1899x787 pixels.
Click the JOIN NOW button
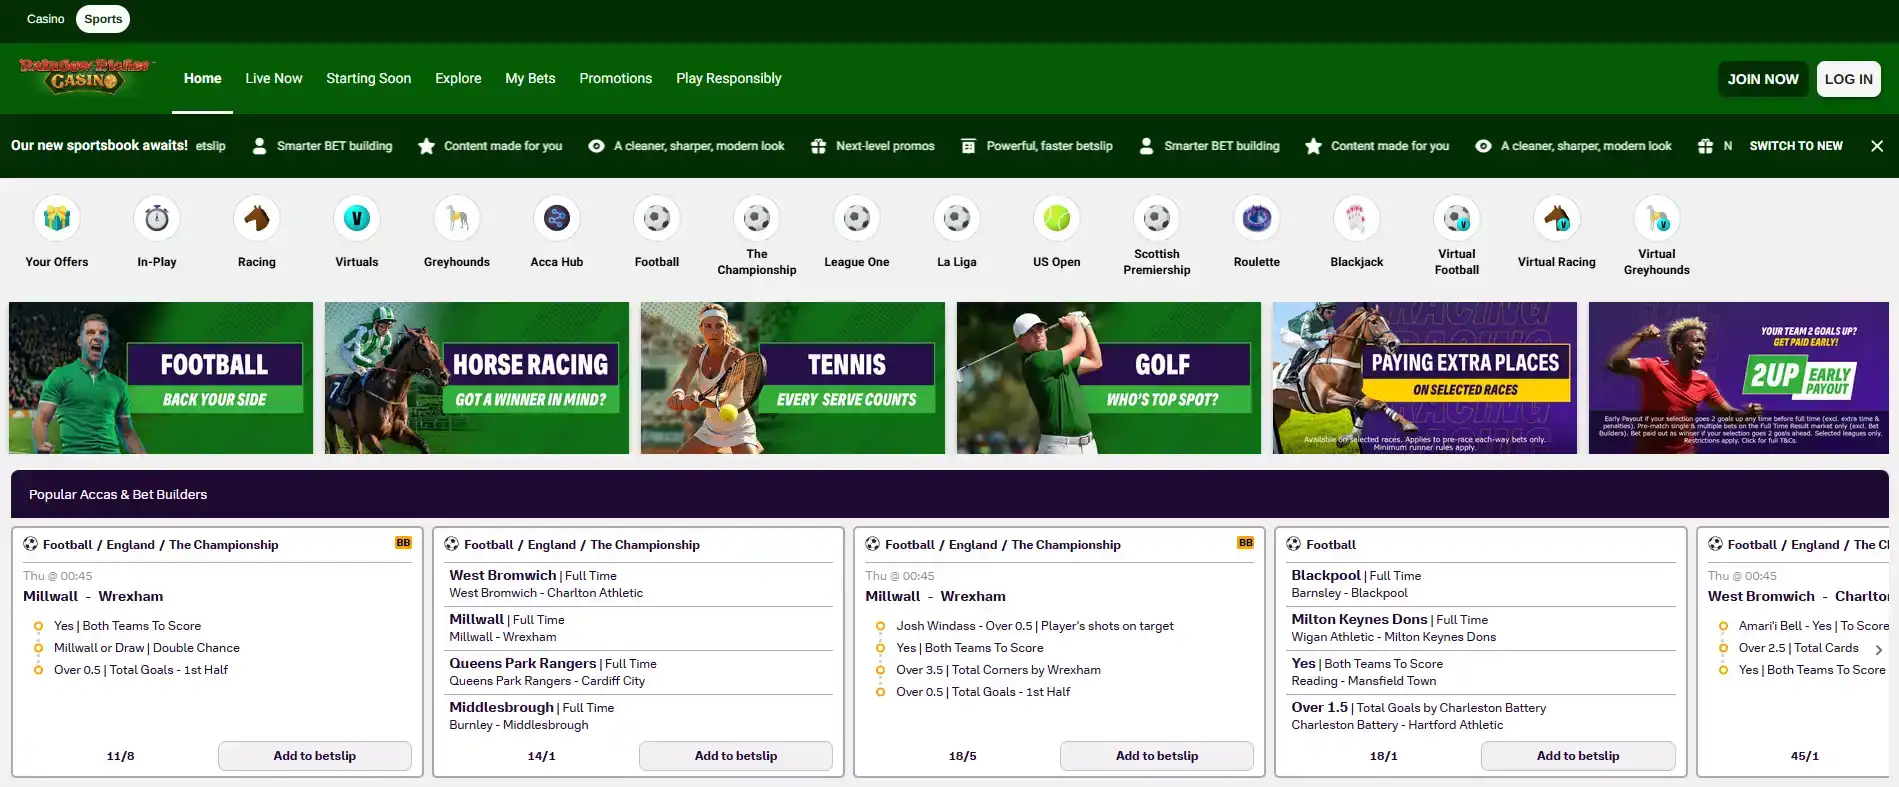1763,79
